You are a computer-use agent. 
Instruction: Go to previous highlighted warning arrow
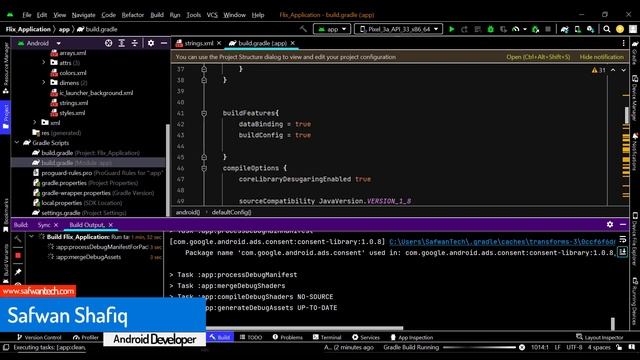(613, 70)
